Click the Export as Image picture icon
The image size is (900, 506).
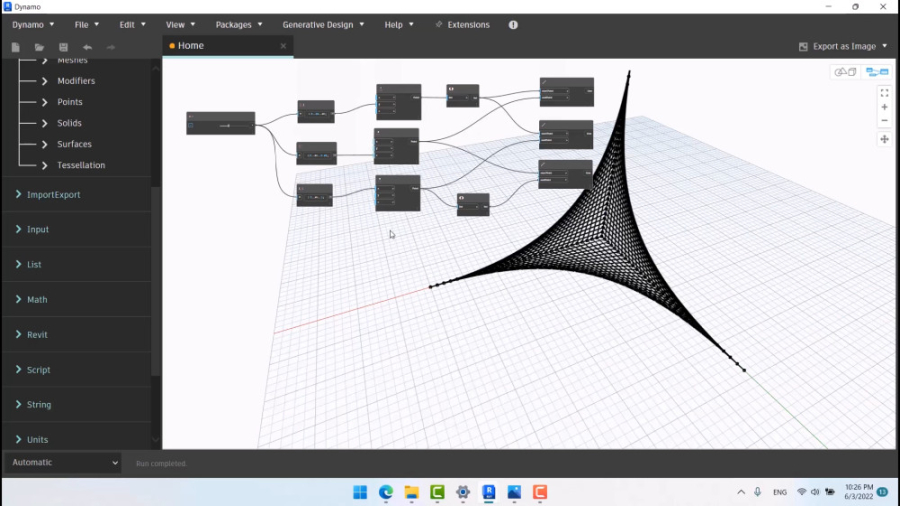(803, 46)
